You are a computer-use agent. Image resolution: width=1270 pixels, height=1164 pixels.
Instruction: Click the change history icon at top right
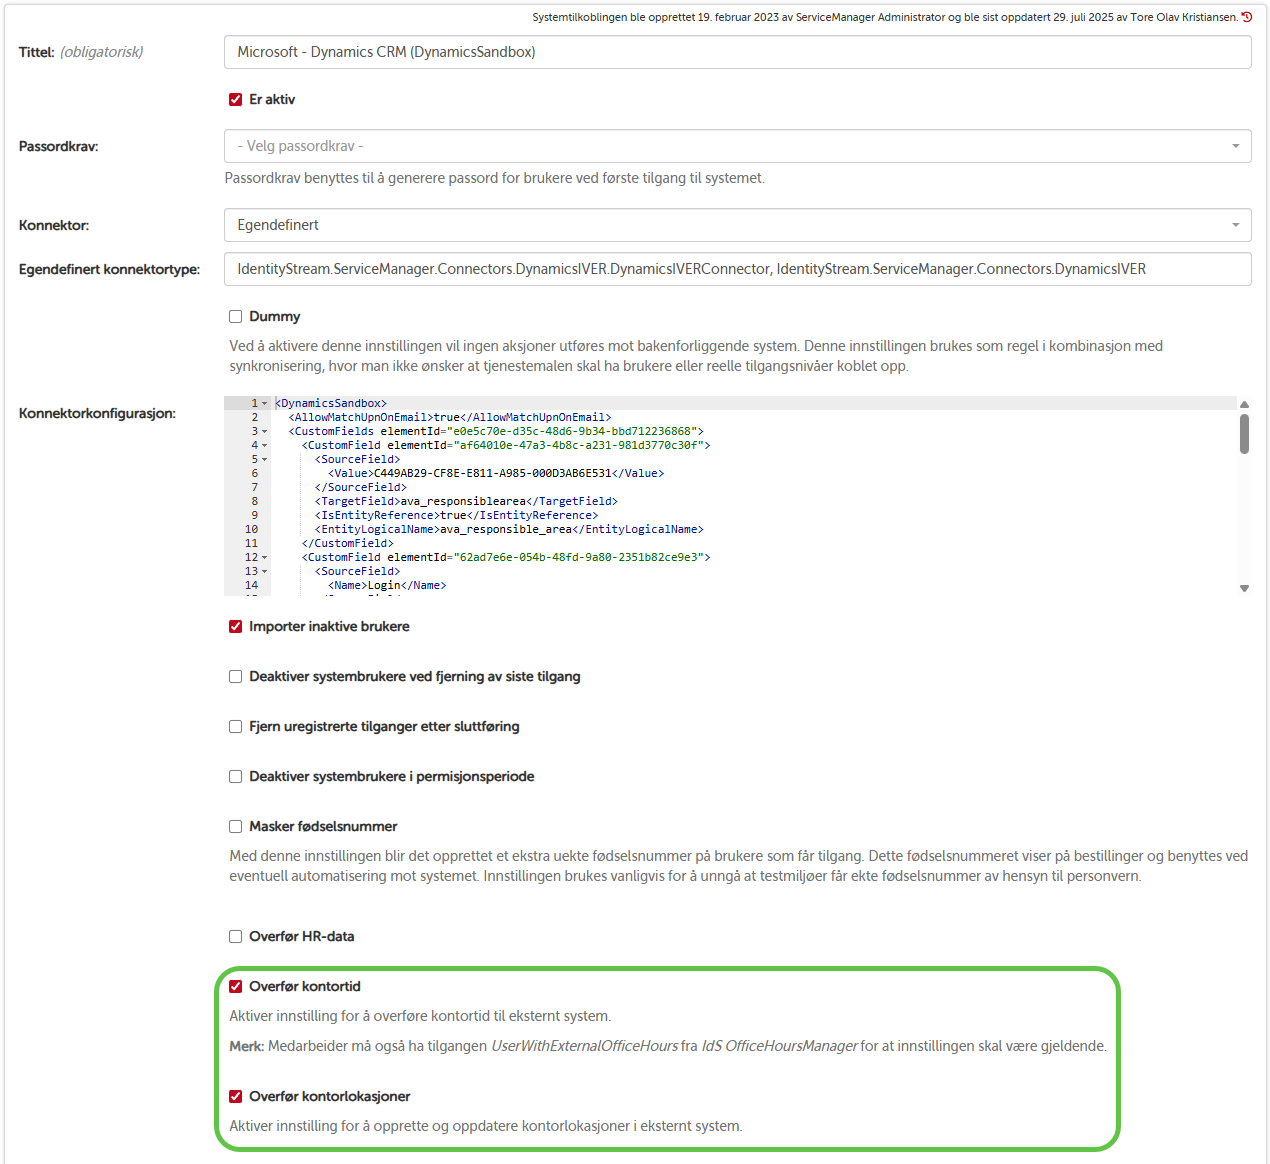click(x=1246, y=17)
